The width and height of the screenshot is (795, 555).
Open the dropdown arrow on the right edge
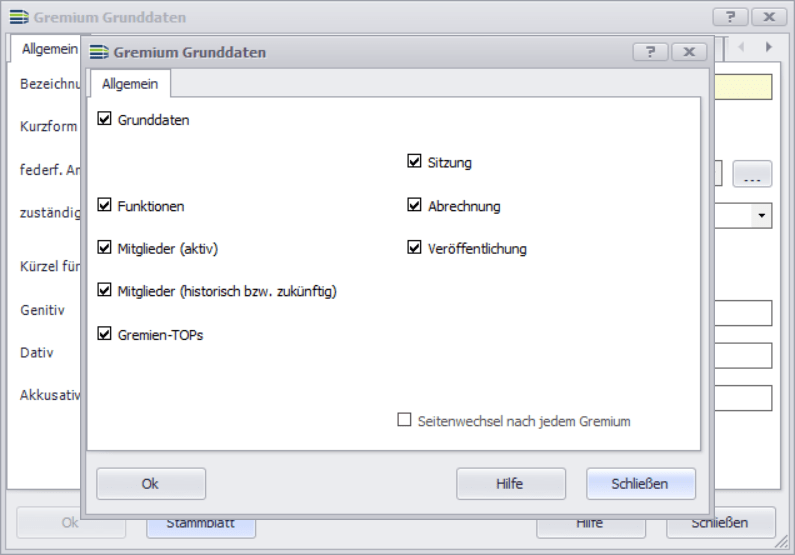pyautogui.click(x=761, y=215)
